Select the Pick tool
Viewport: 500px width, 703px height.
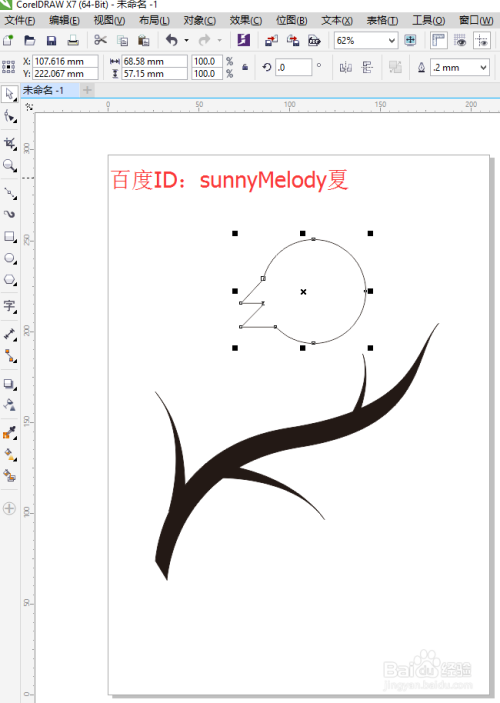coord(9,94)
